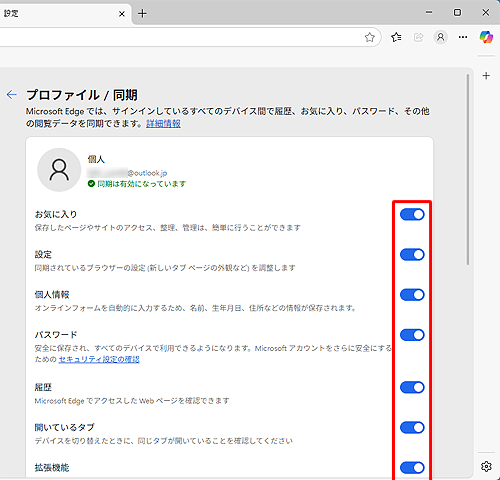Toggle 拡張機能 sync switch
This screenshot has height=480, width=500.
click(412, 468)
